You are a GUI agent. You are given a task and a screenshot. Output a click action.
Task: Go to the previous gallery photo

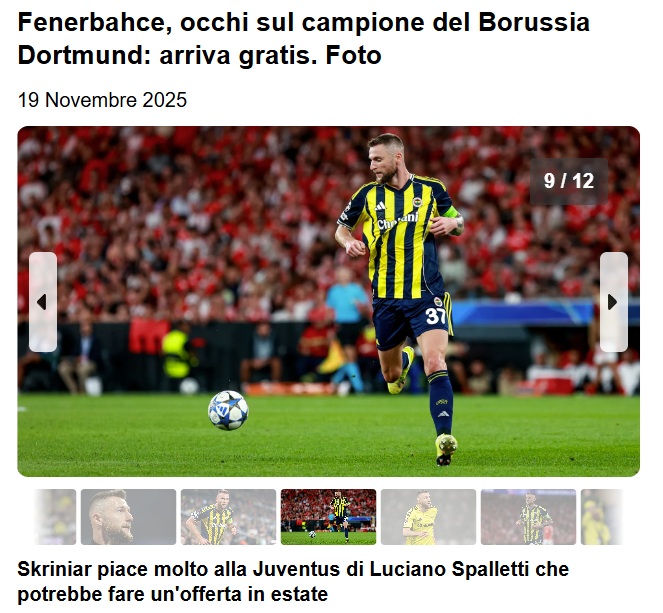(x=43, y=302)
